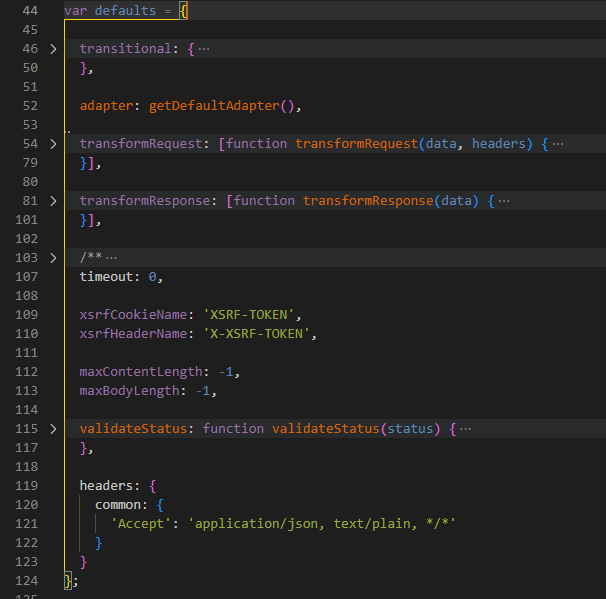
Task: Click the highlighted opening brace after defaults
Action: pyautogui.click(x=184, y=10)
